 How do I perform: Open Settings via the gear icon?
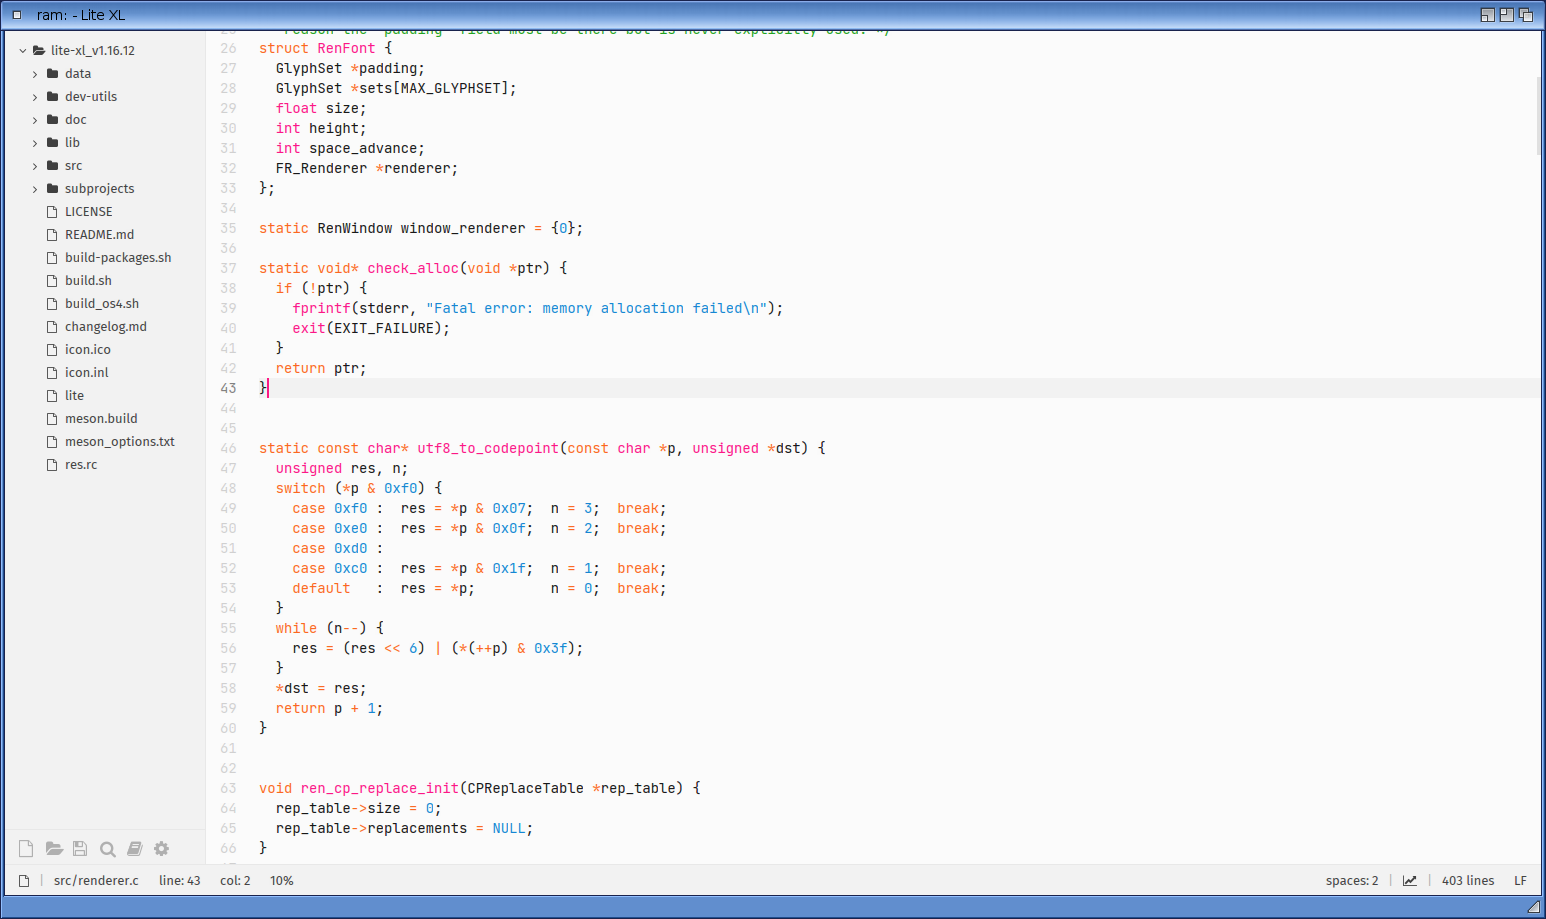click(x=161, y=849)
